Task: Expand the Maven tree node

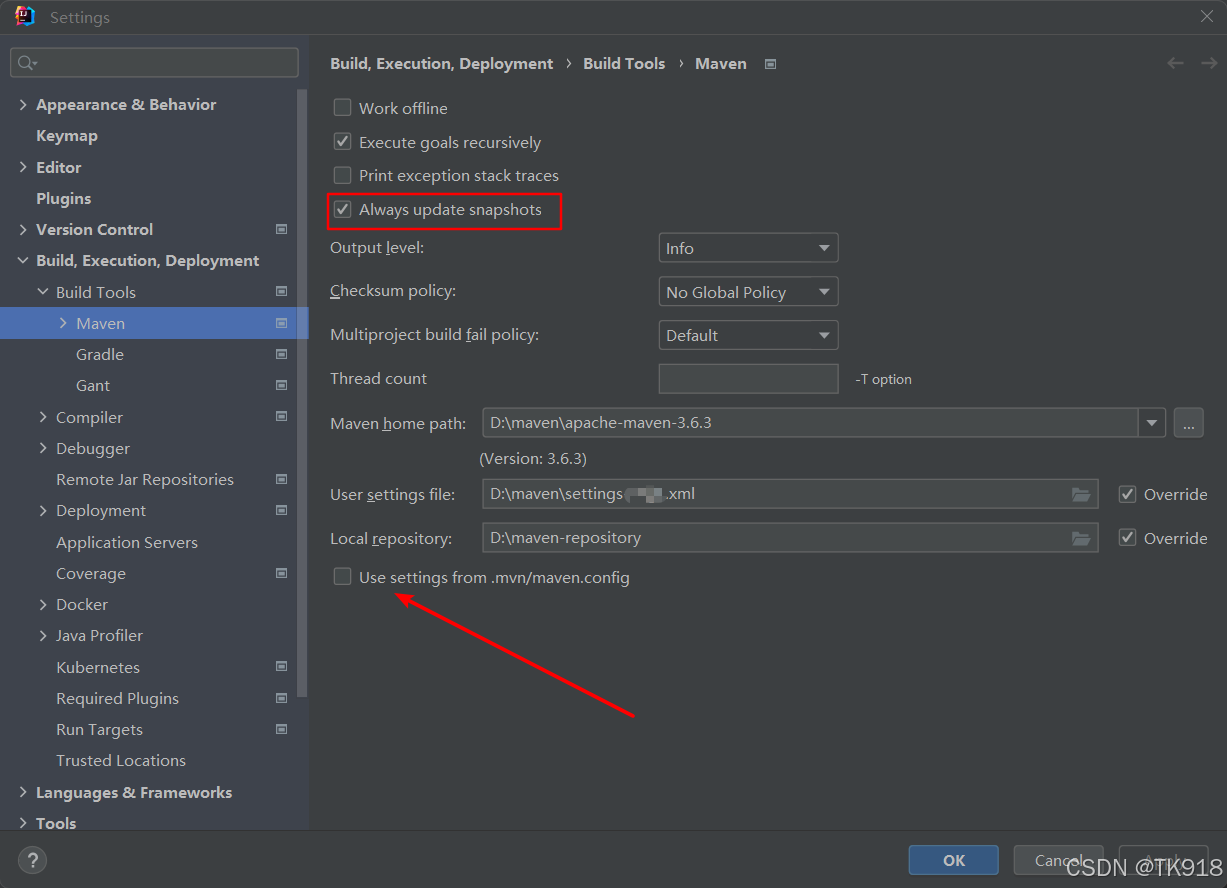Action: [63, 323]
